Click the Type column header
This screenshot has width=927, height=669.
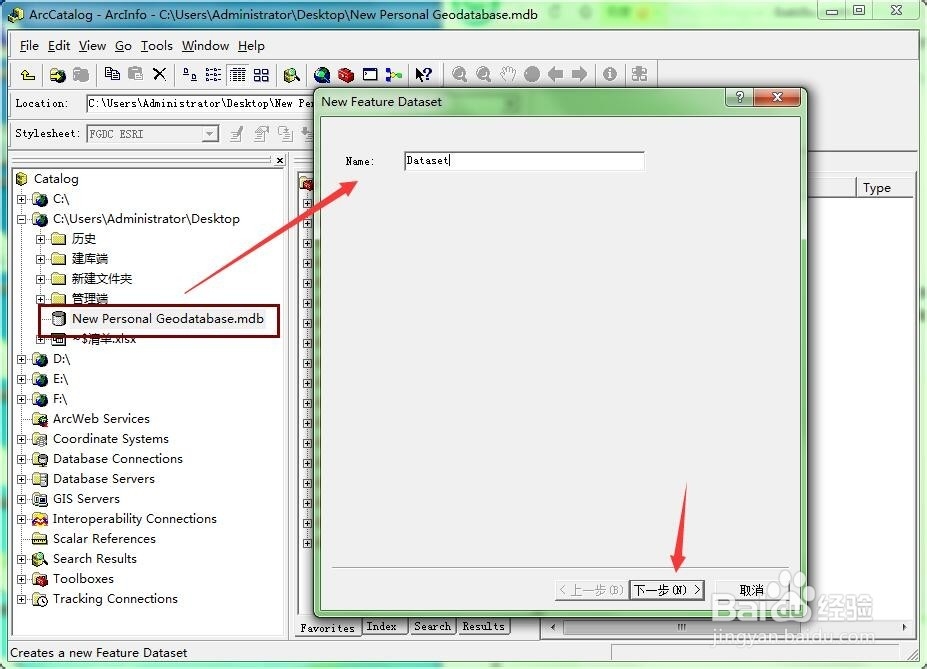pyautogui.click(x=884, y=188)
